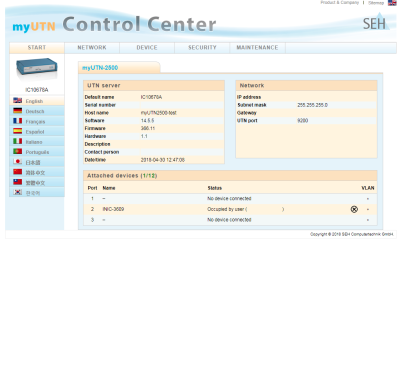The image size is (400, 371).
Task: Deactivate the INIC-3609 device via circled X icon
Action: coord(354,209)
